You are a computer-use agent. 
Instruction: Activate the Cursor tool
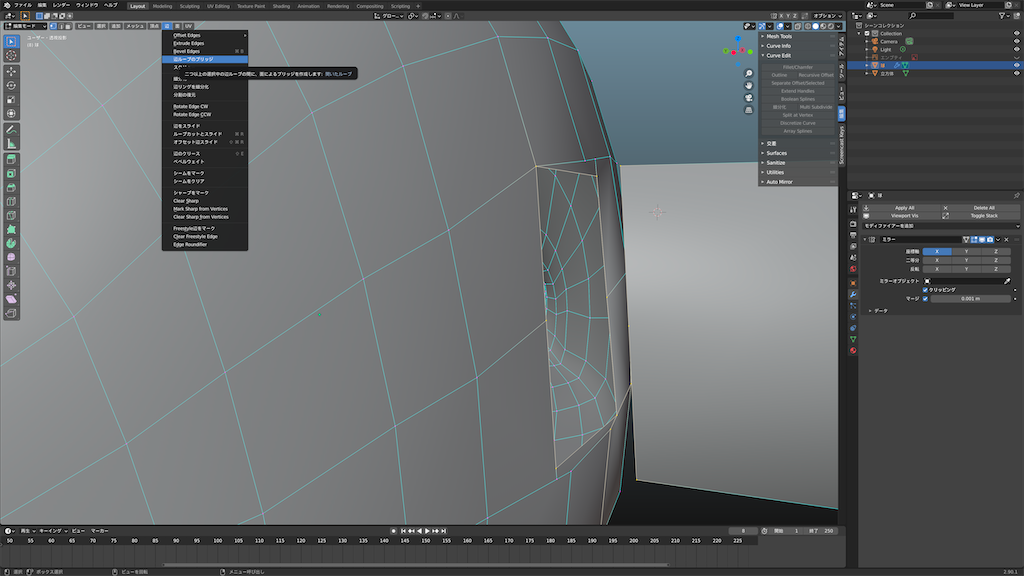pyautogui.click(x=11, y=56)
